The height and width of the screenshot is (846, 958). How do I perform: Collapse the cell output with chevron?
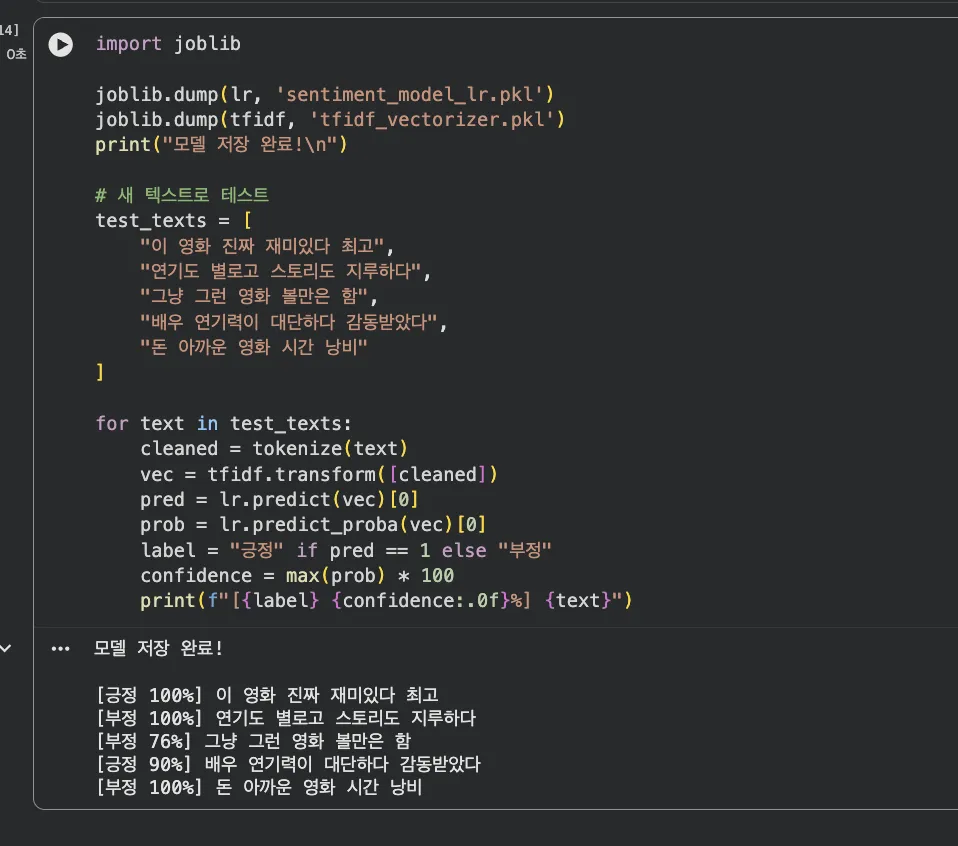pyautogui.click(x=7, y=649)
